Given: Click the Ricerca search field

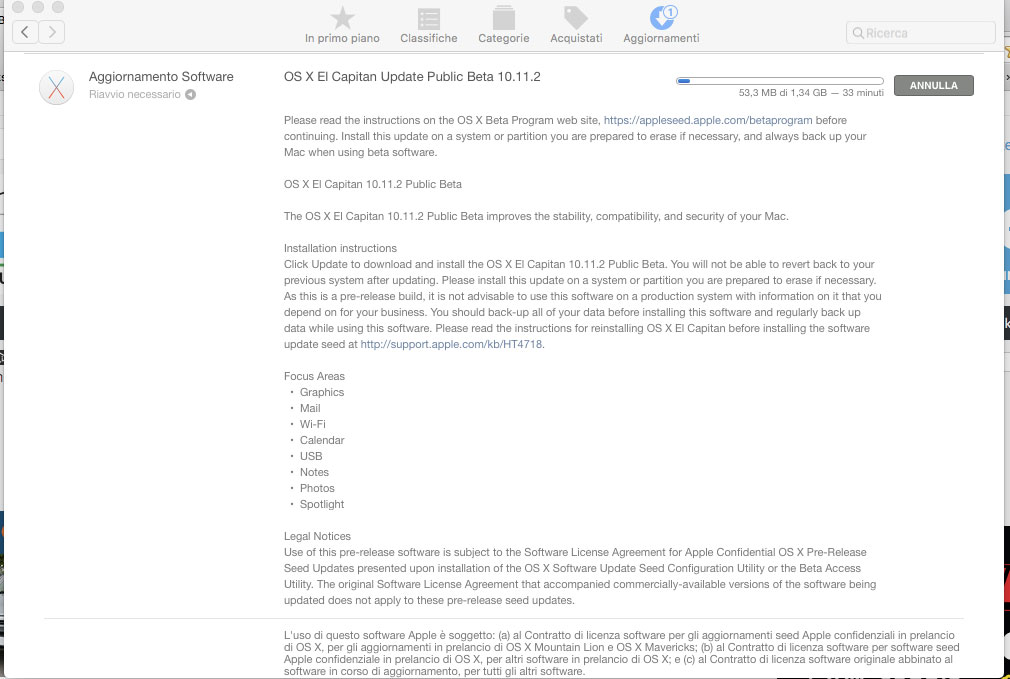Looking at the screenshot, I should [920, 33].
